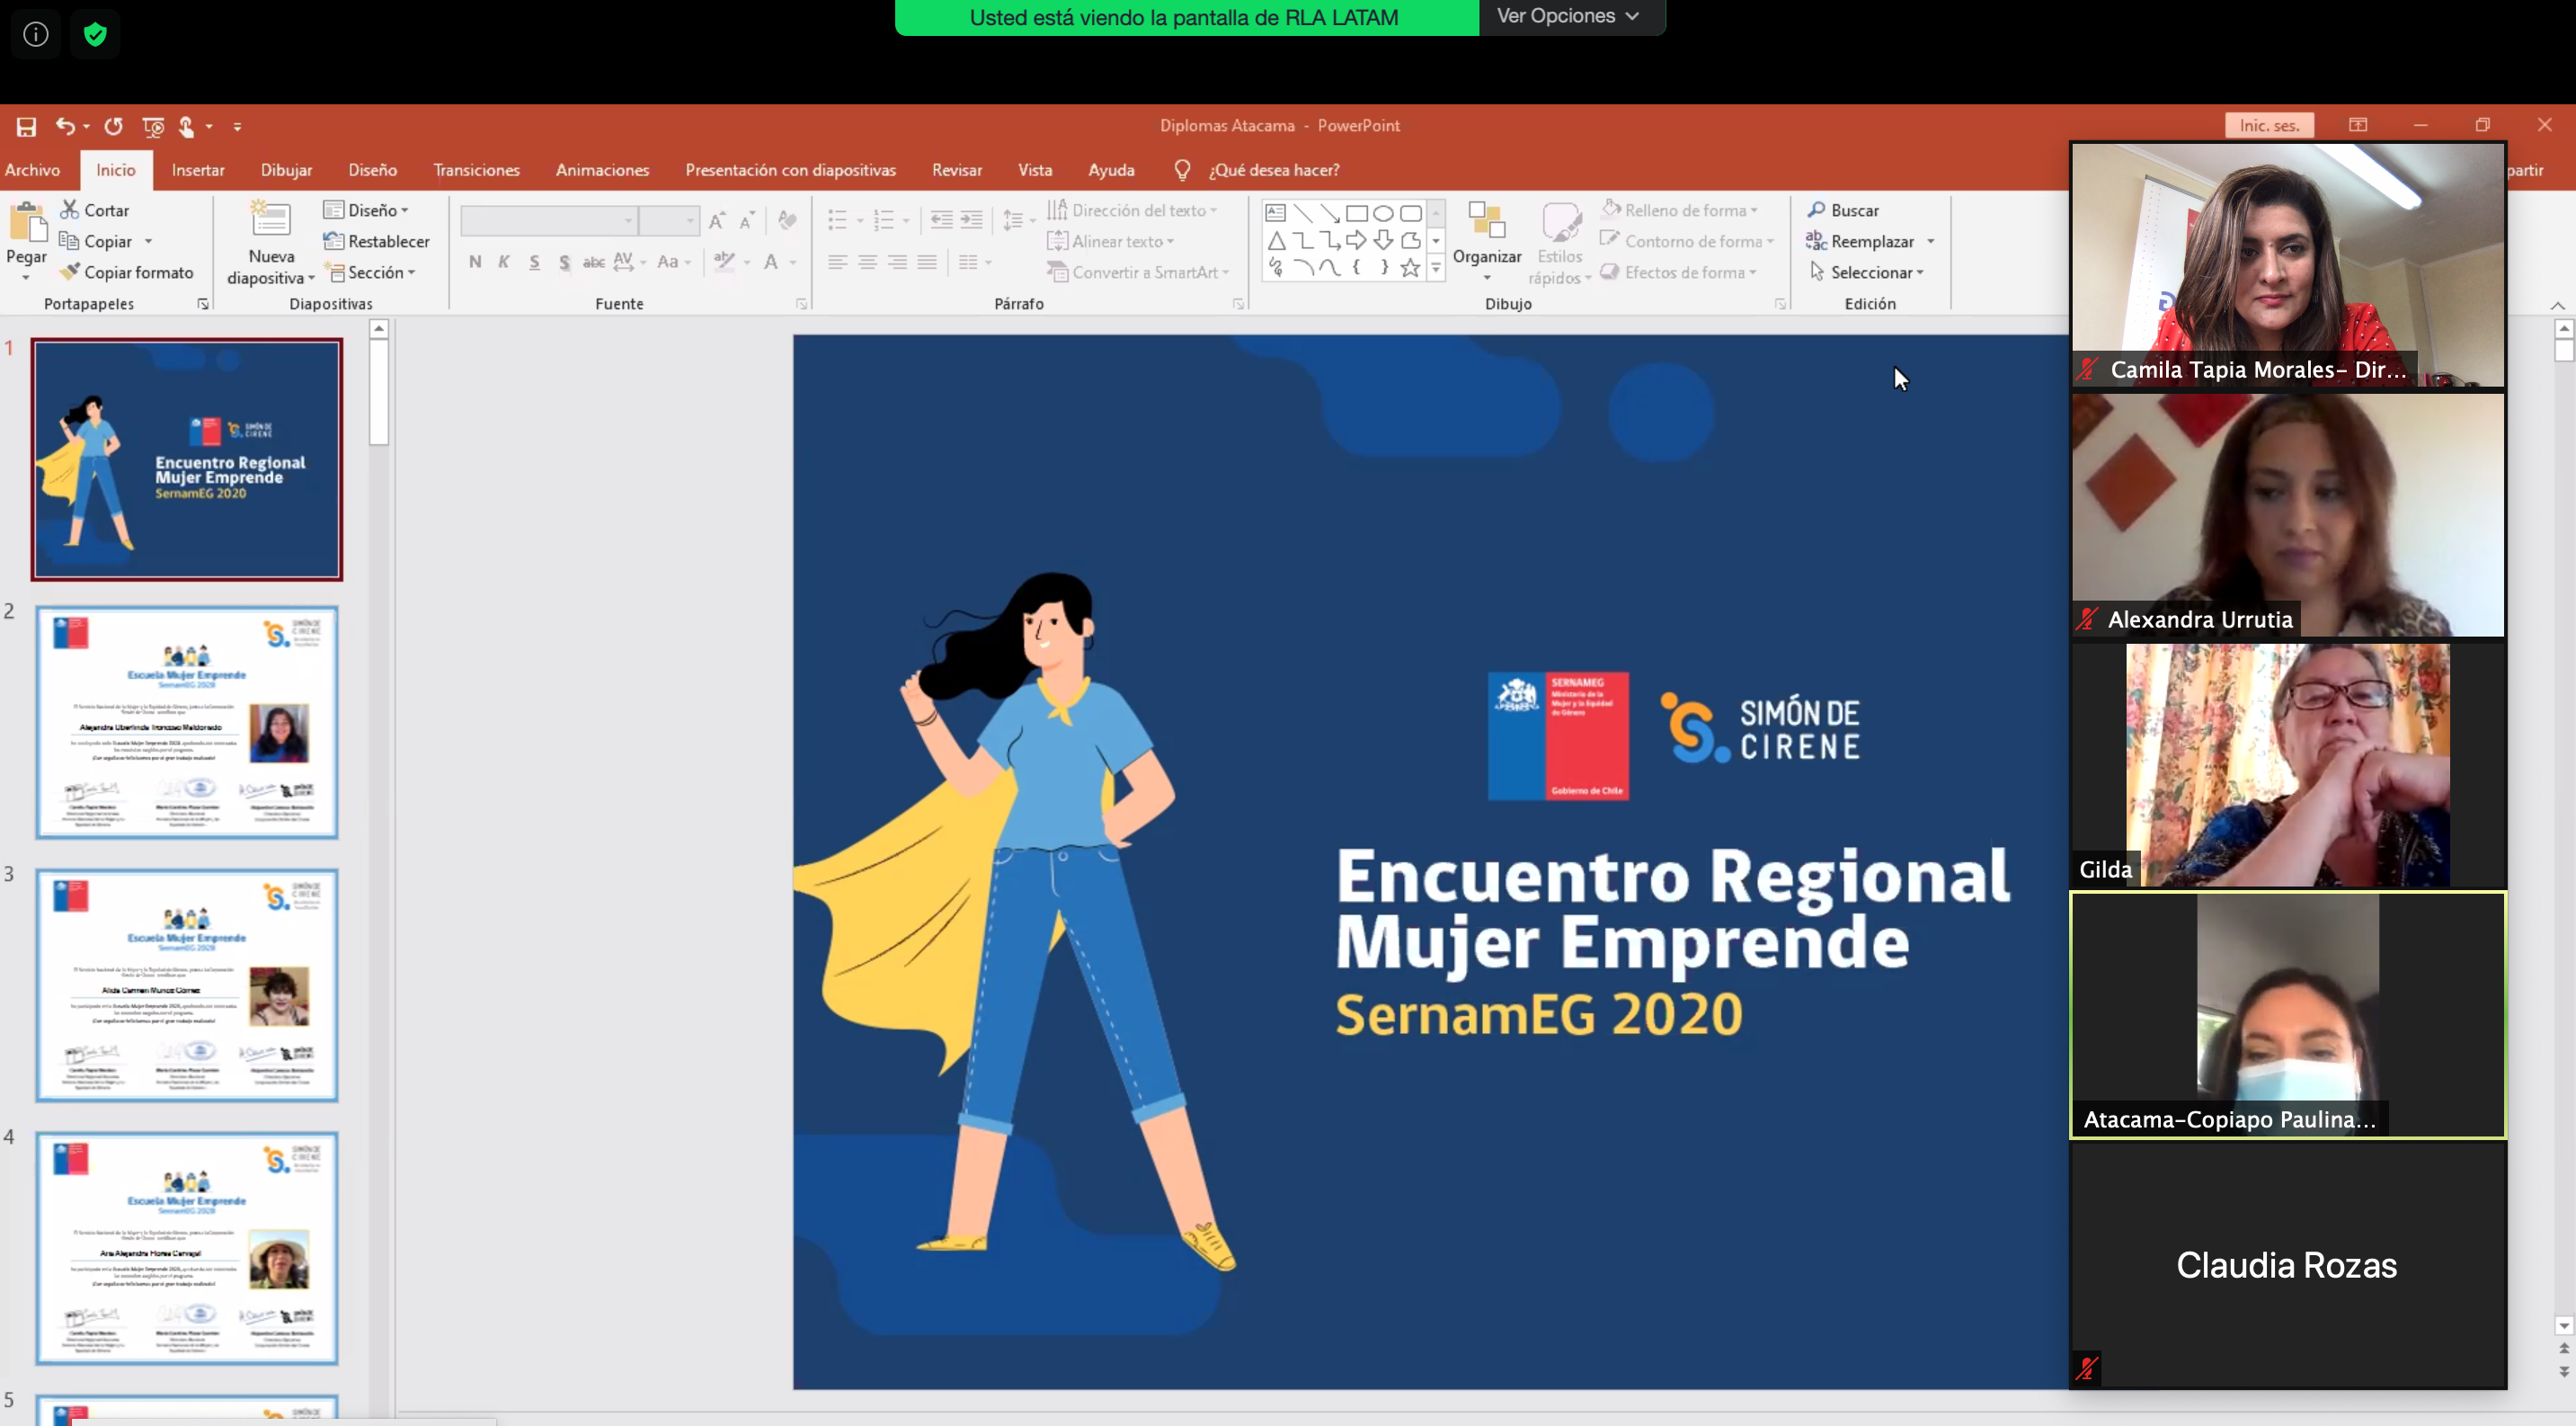Select the oval shape in shapes gallery
This screenshot has width=2576, height=1426.
[x=1383, y=213]
